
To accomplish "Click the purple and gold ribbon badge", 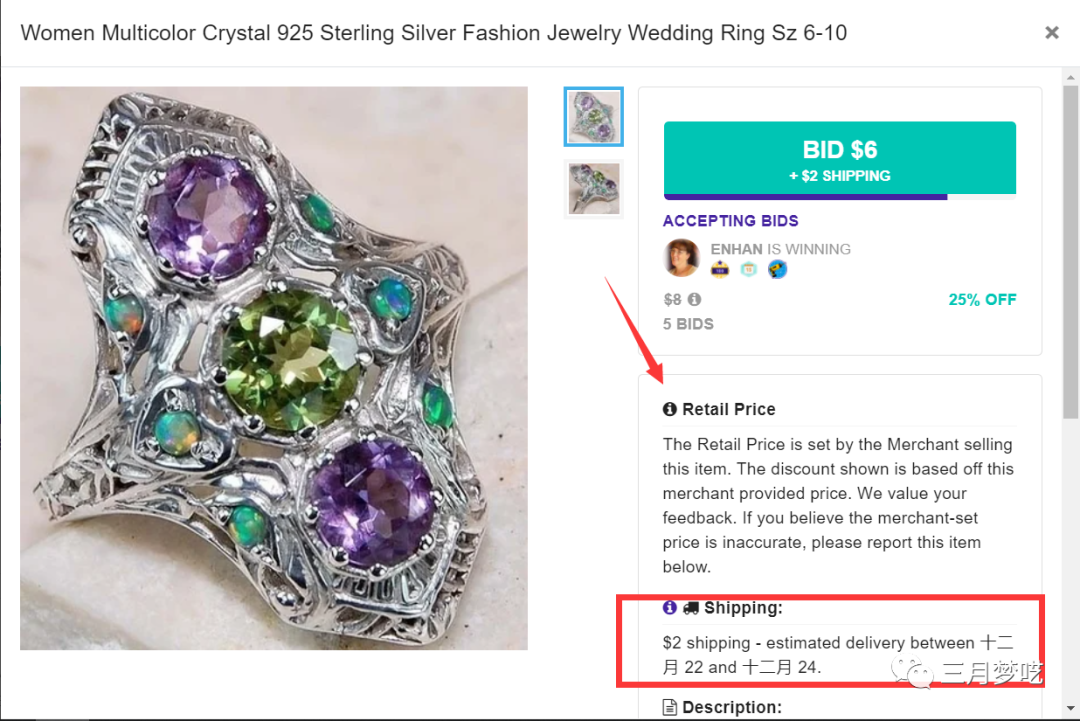I will coord(720,269).
